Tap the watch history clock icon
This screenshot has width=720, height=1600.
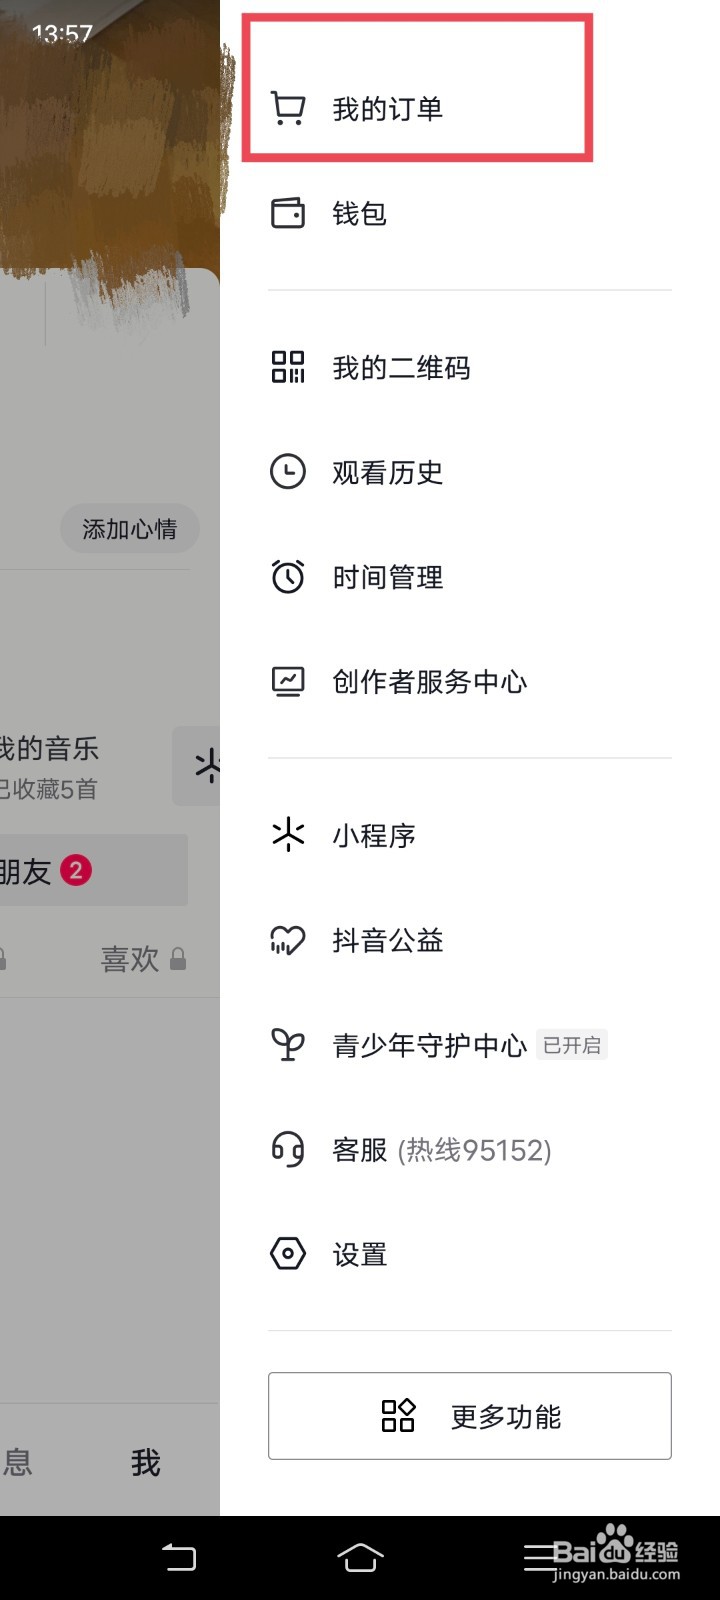tap(288, 472)
